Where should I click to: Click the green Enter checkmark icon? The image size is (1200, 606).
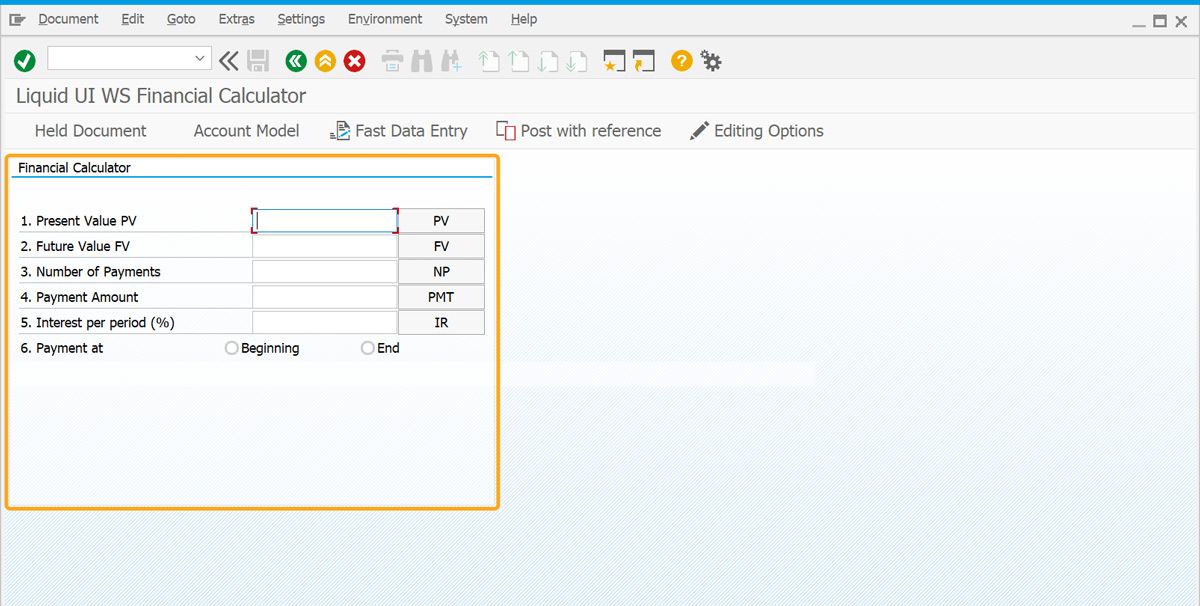[25, 61]
